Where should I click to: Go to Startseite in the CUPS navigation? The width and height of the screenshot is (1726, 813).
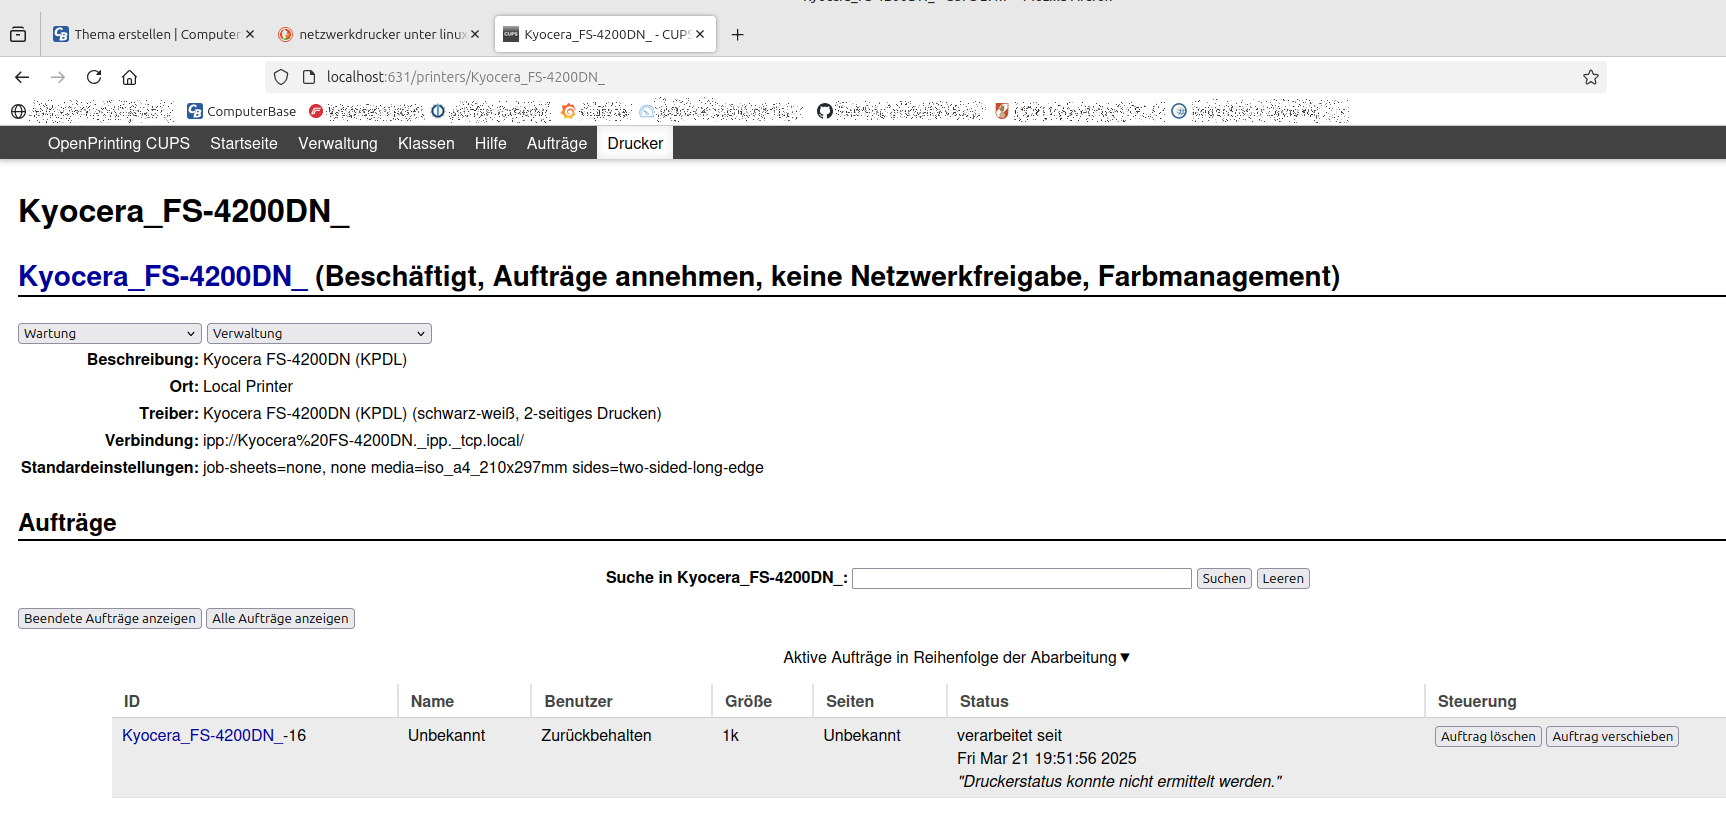pos(244,143)
